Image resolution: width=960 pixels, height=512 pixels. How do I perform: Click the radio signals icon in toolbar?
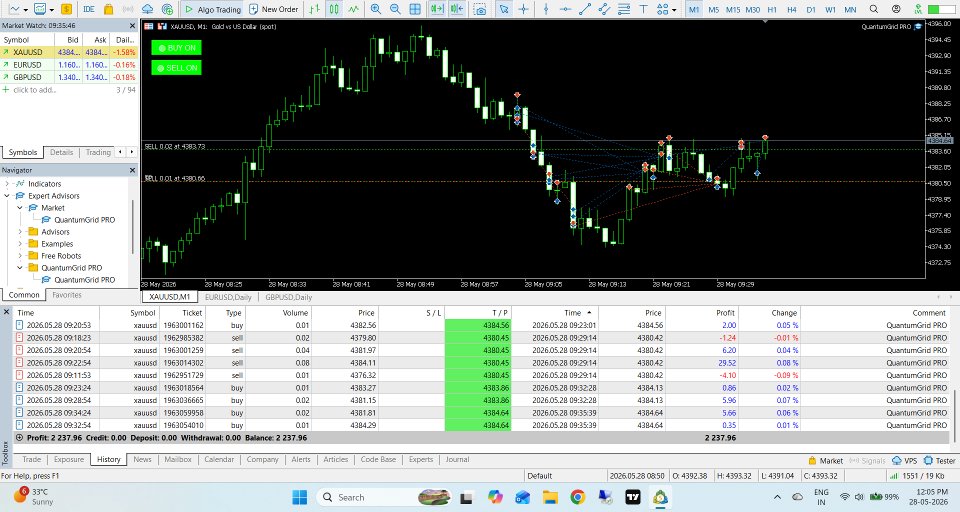(x=128, y=9)
